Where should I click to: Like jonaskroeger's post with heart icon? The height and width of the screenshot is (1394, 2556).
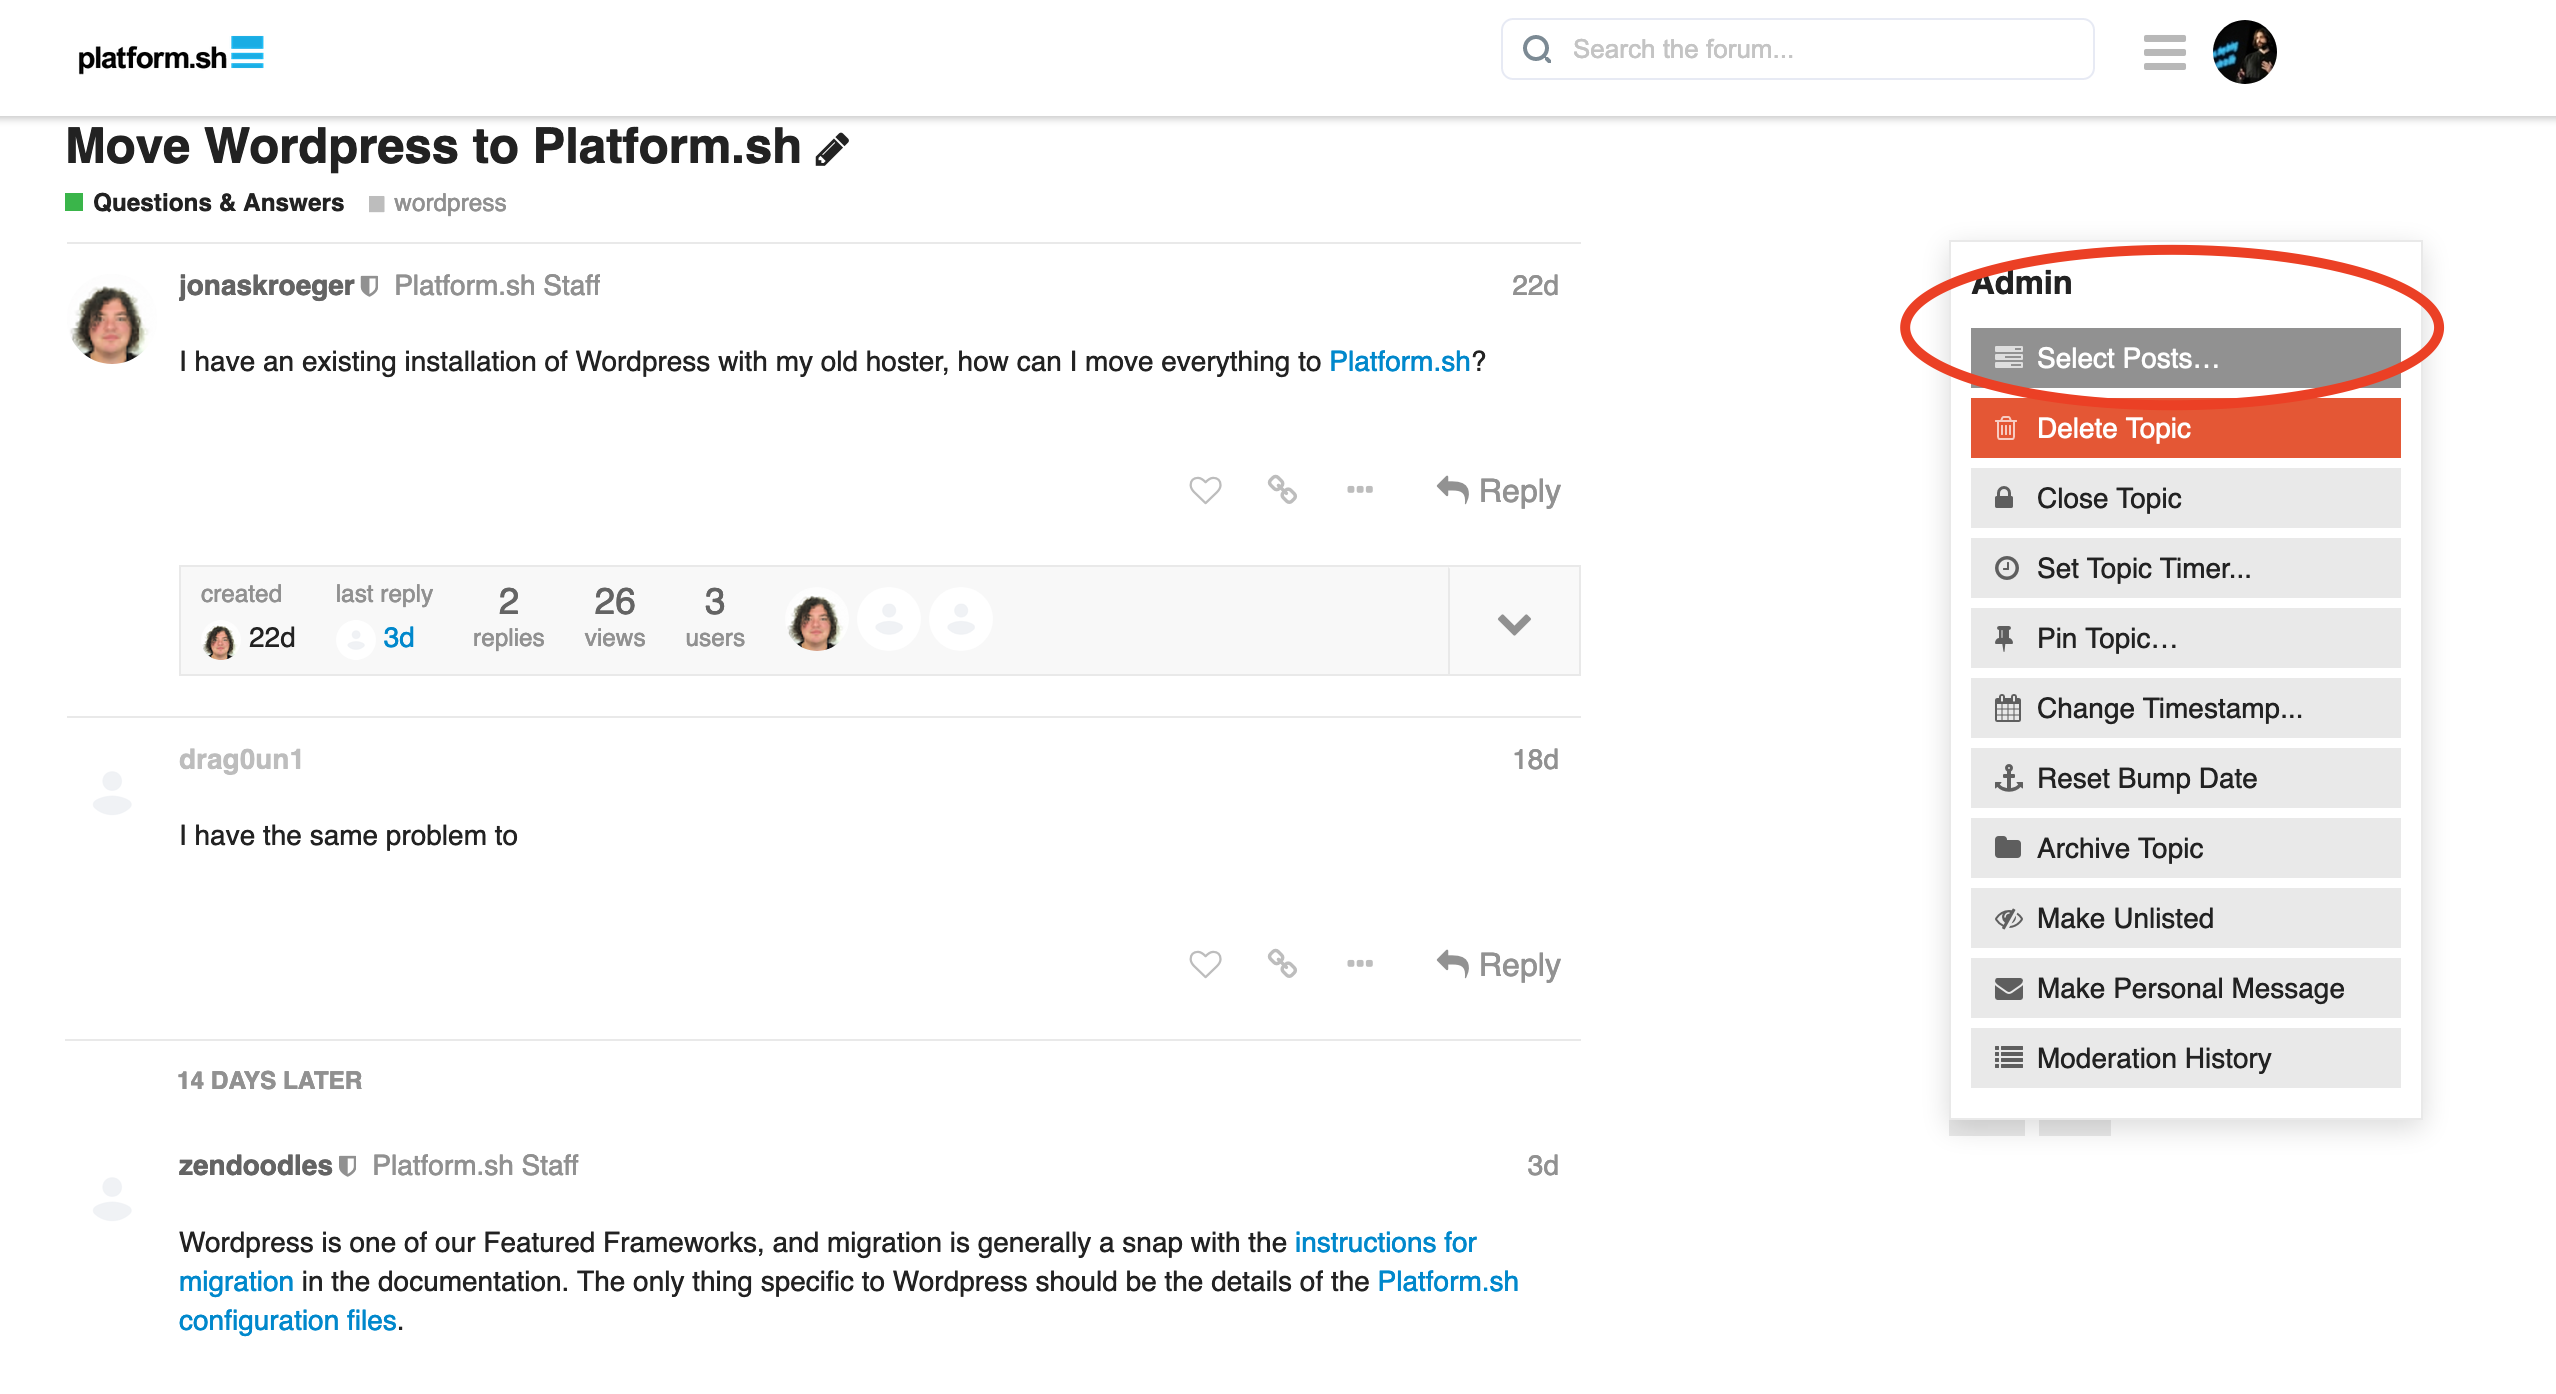coord(1205,490)
